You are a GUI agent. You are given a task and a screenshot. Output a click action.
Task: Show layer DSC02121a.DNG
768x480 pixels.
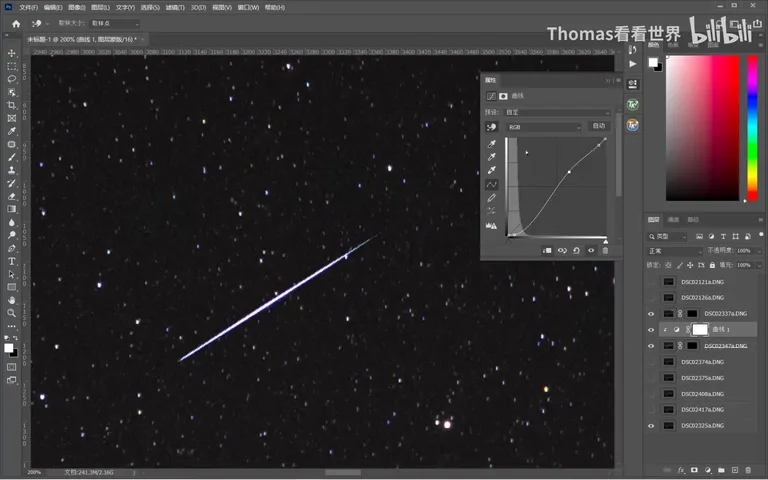pos(651,282)
